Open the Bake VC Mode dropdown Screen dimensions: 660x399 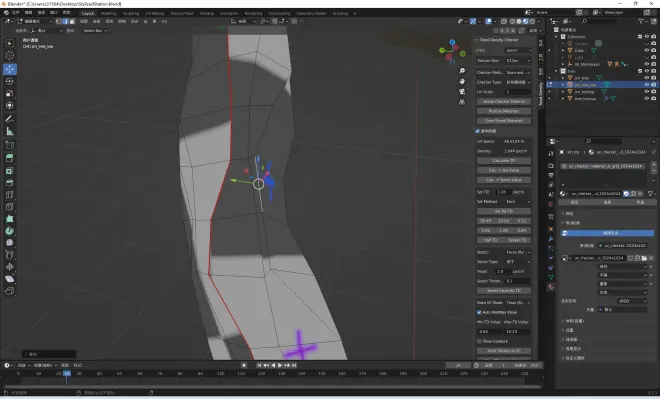518,303
